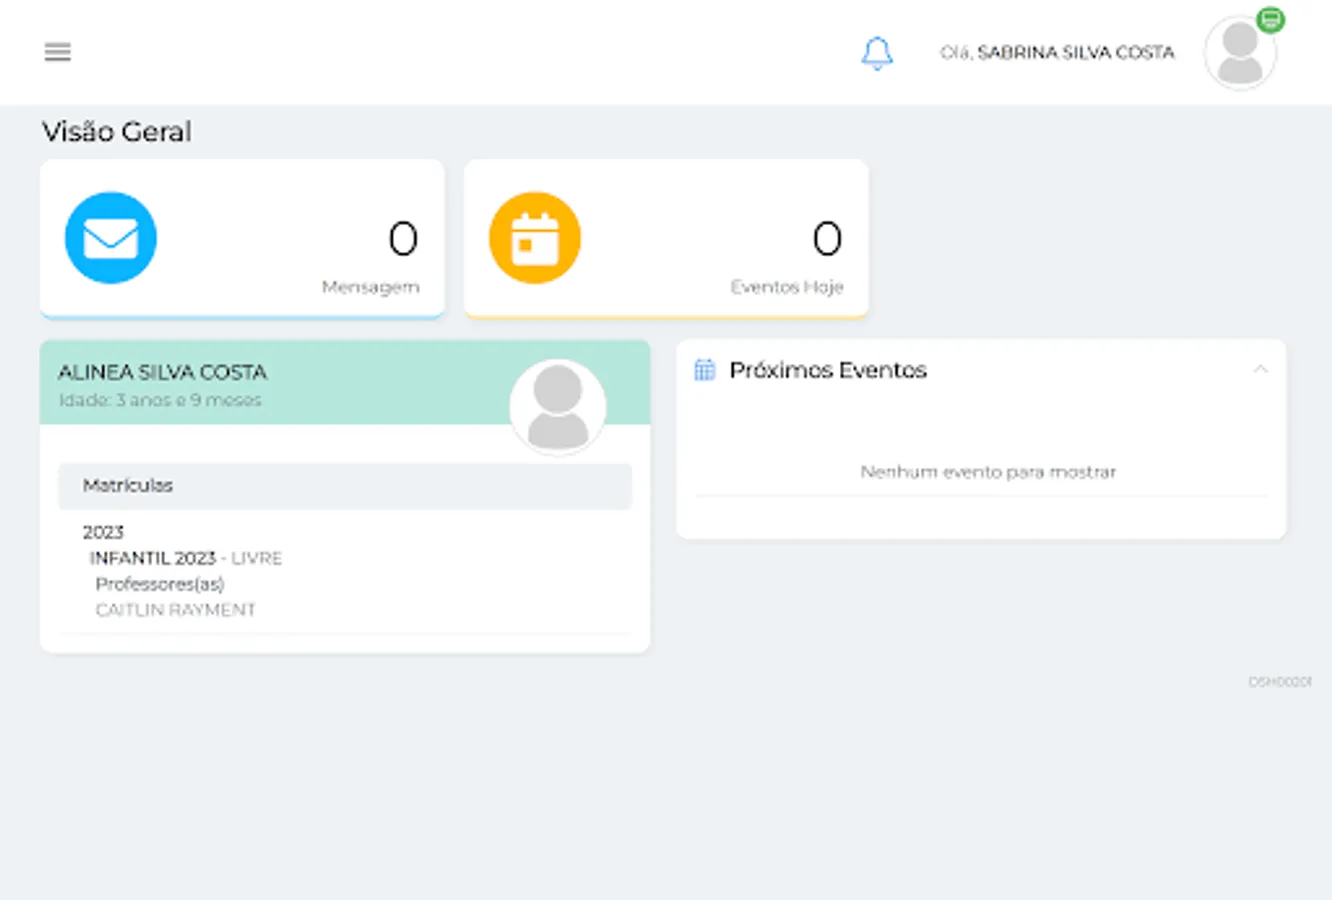The image size is (1332, 900).
Task: Click the ALINEA SILVA COSTA student header
Action: (x=162, y=372)
